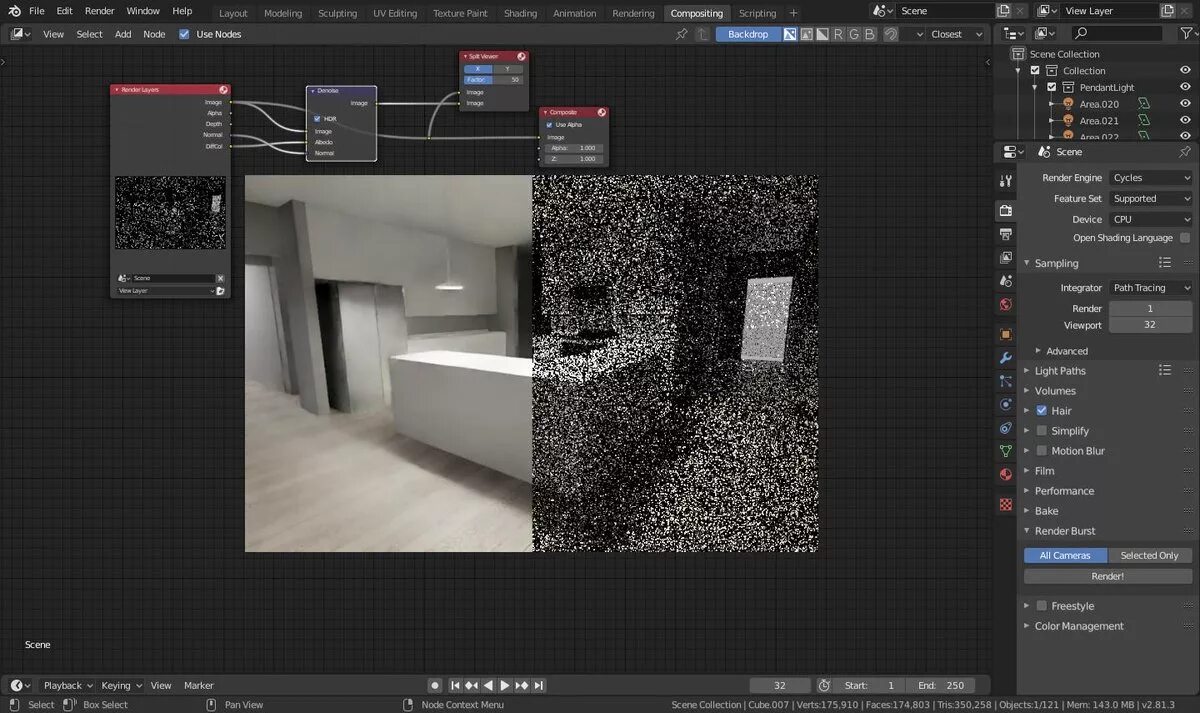Click the Blender logo menu icon
This screenshot has height=713, width=1200.
pos(14,11)
